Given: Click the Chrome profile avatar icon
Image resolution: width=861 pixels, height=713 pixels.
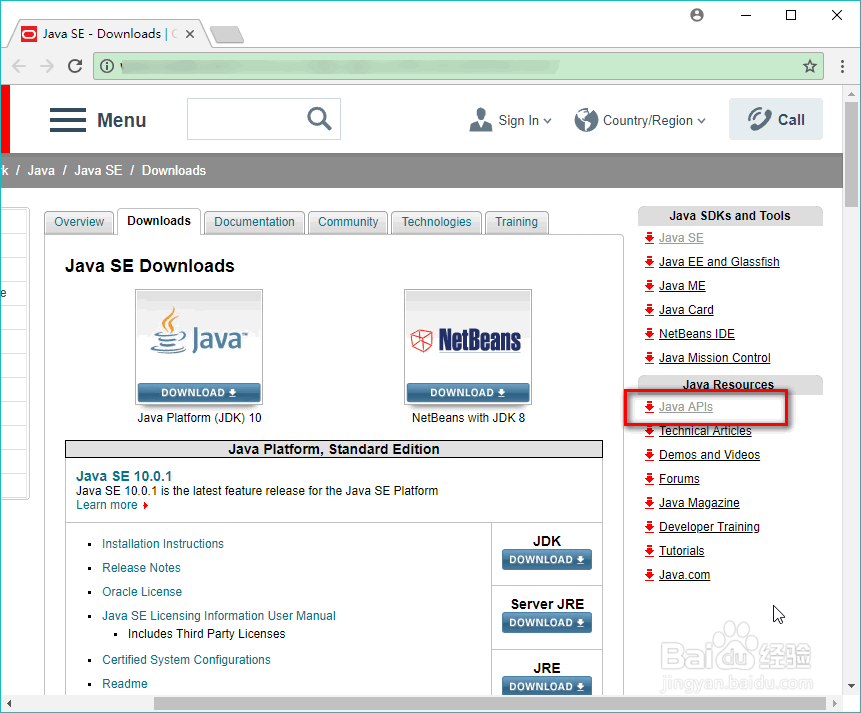Looking at the screenshot, I should point(697,15).
